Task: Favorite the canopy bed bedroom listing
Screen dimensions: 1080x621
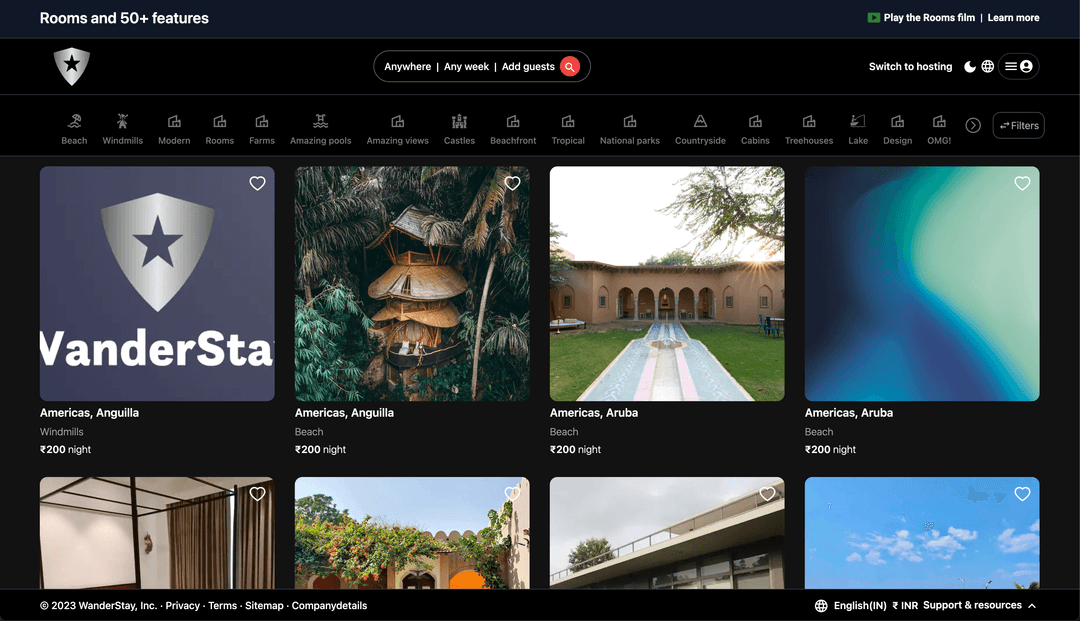Action: click(x=258, y=494)
